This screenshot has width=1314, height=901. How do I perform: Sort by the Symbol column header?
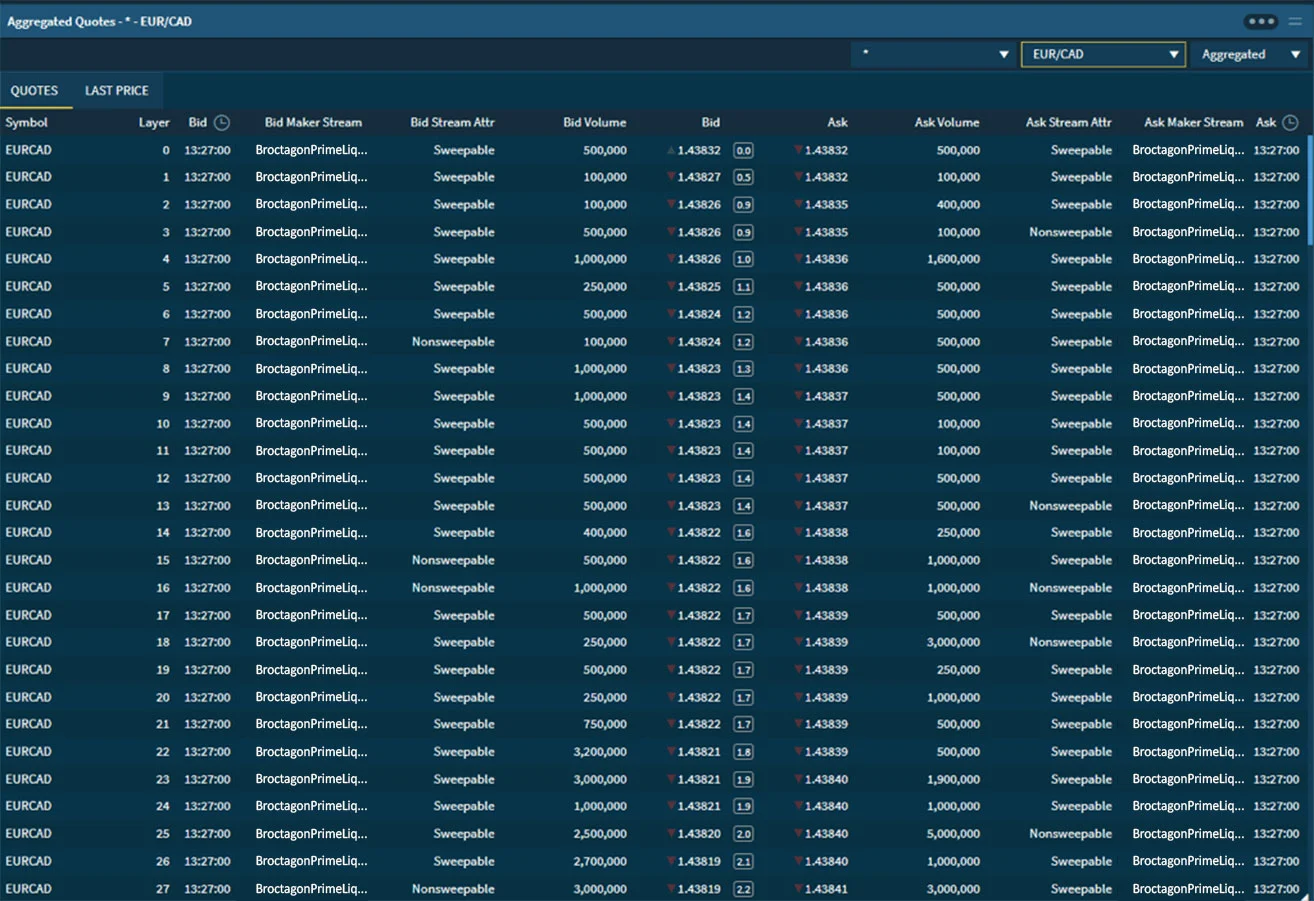point(27,123)
